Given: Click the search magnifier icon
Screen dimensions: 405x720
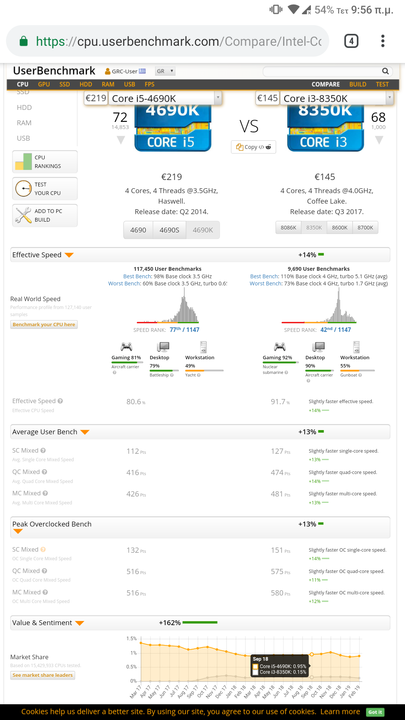Looking at the screenshot, I should click(x=385, y=71).
